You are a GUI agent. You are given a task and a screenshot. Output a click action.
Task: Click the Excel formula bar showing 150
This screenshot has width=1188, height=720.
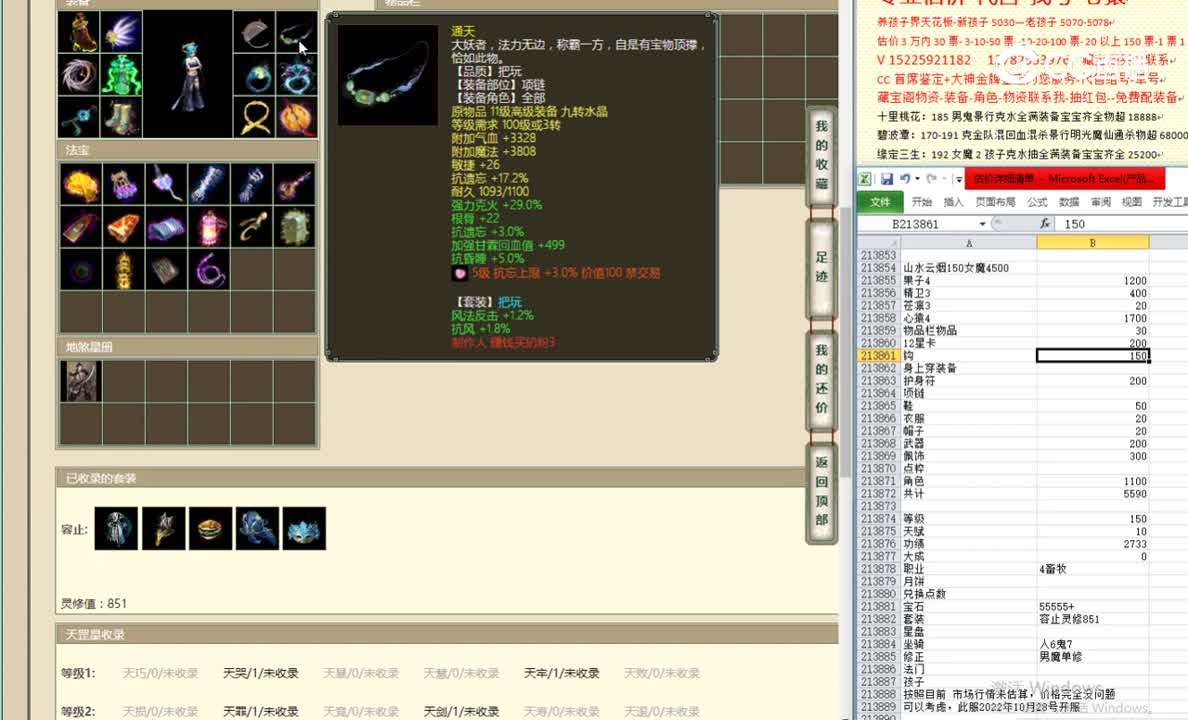click(x=1123, y=224)
